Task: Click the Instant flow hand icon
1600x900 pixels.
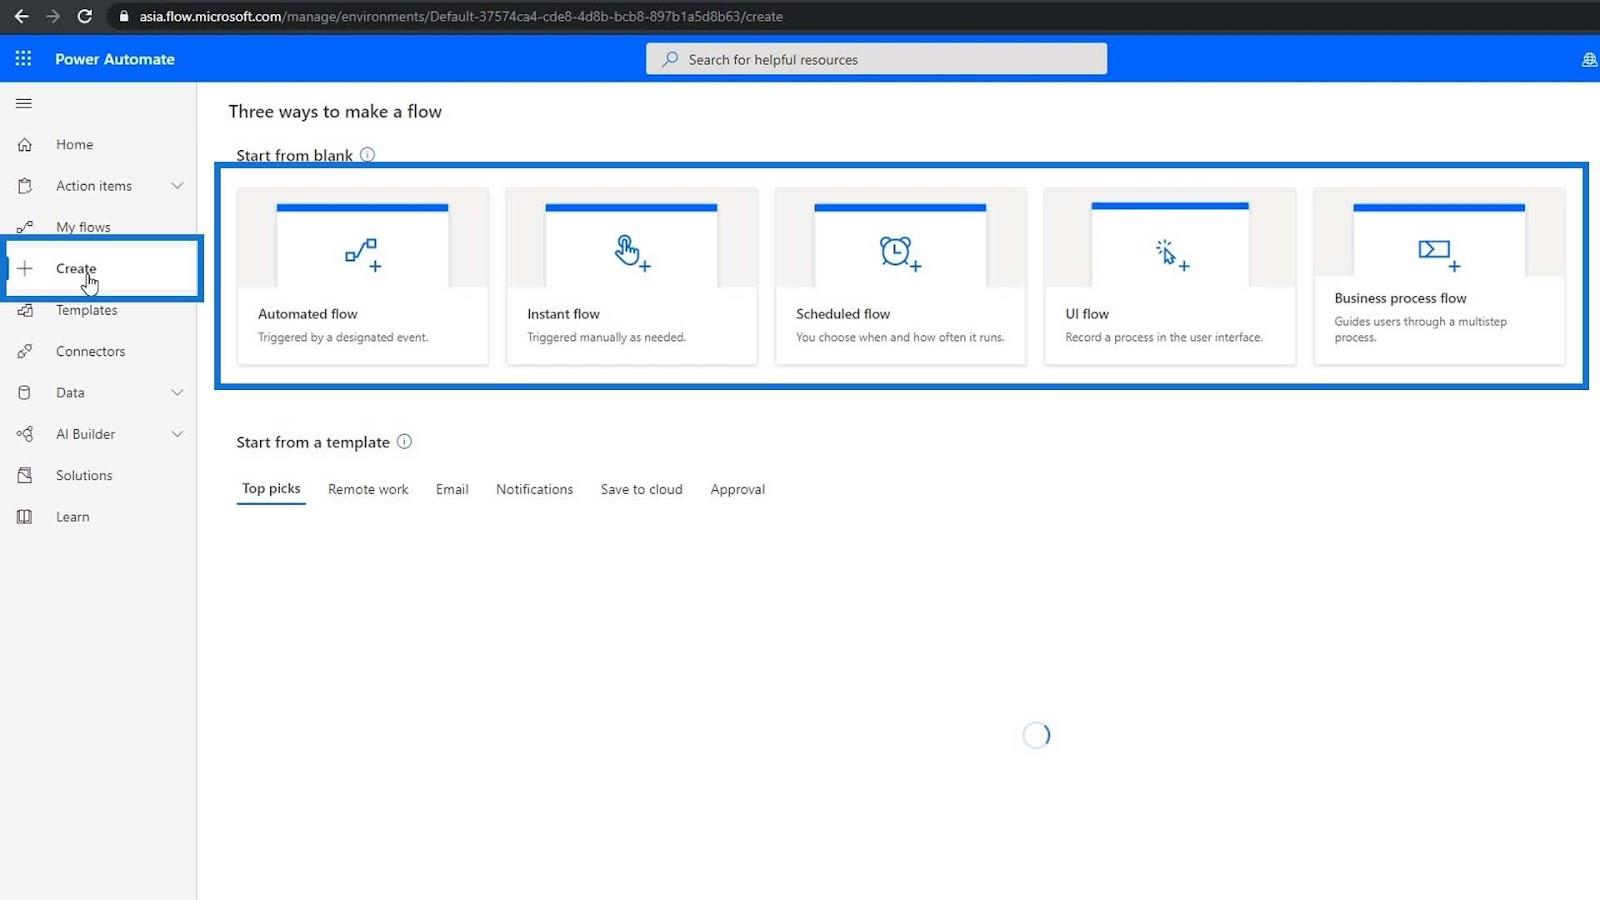Action: pyautogui.click(x=632, y=253)
